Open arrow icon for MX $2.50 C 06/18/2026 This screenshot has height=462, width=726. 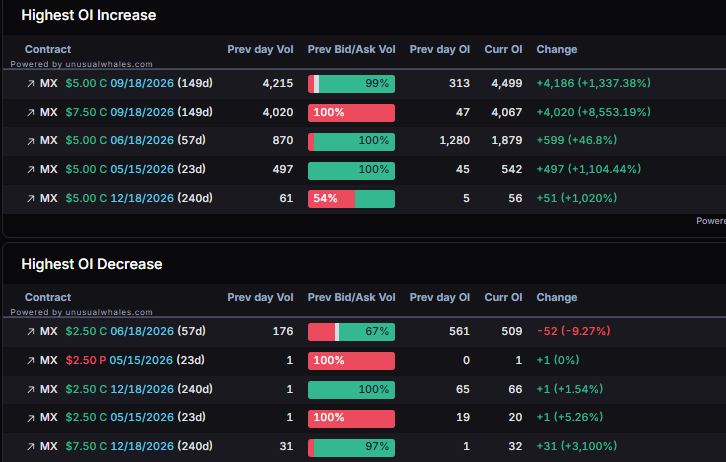(x=31, y=331)
